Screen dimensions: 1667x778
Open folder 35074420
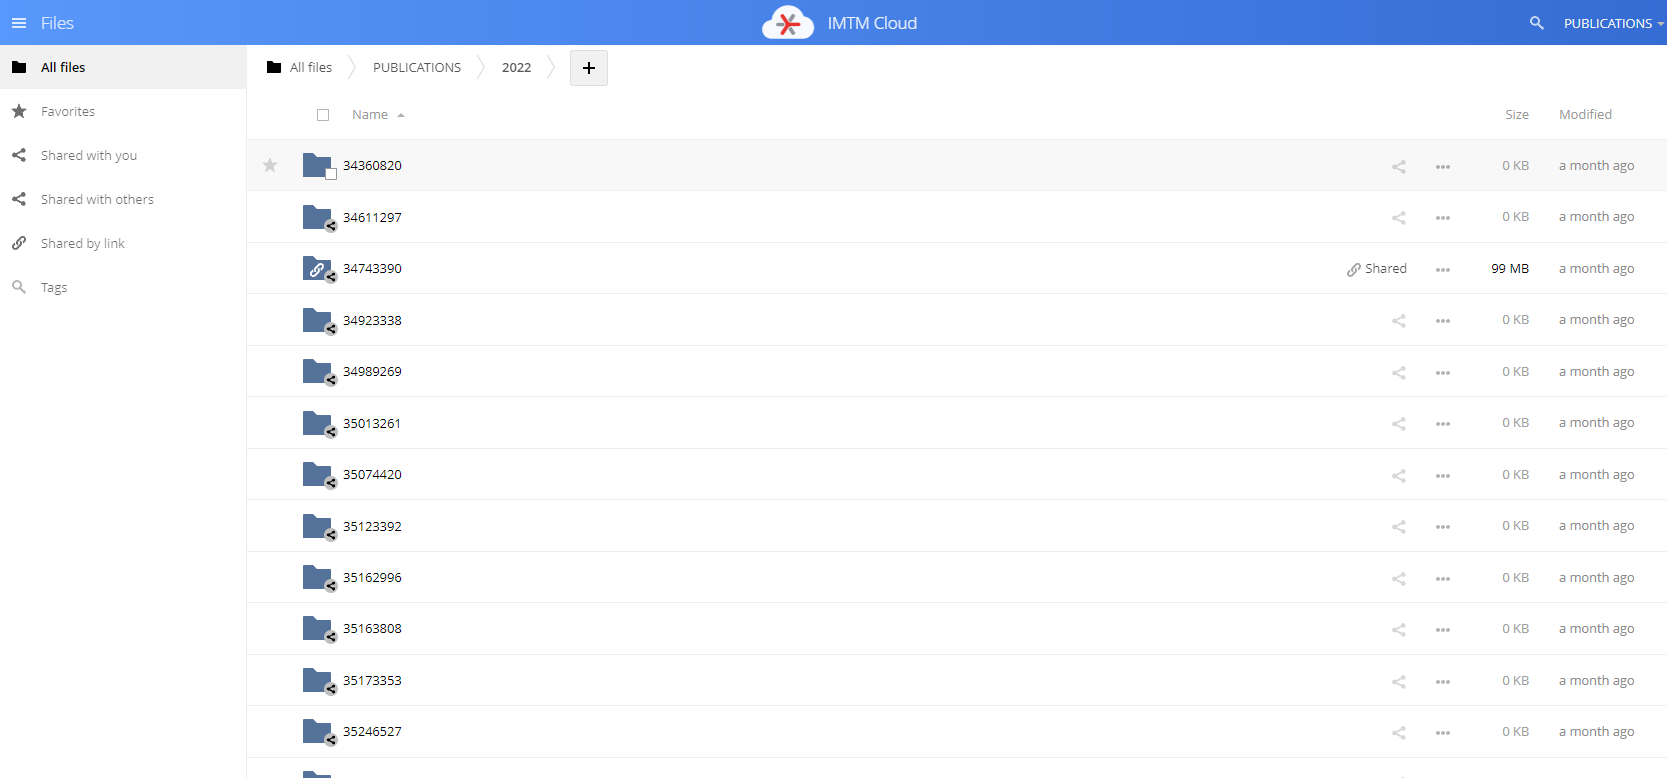pos(372,475)
